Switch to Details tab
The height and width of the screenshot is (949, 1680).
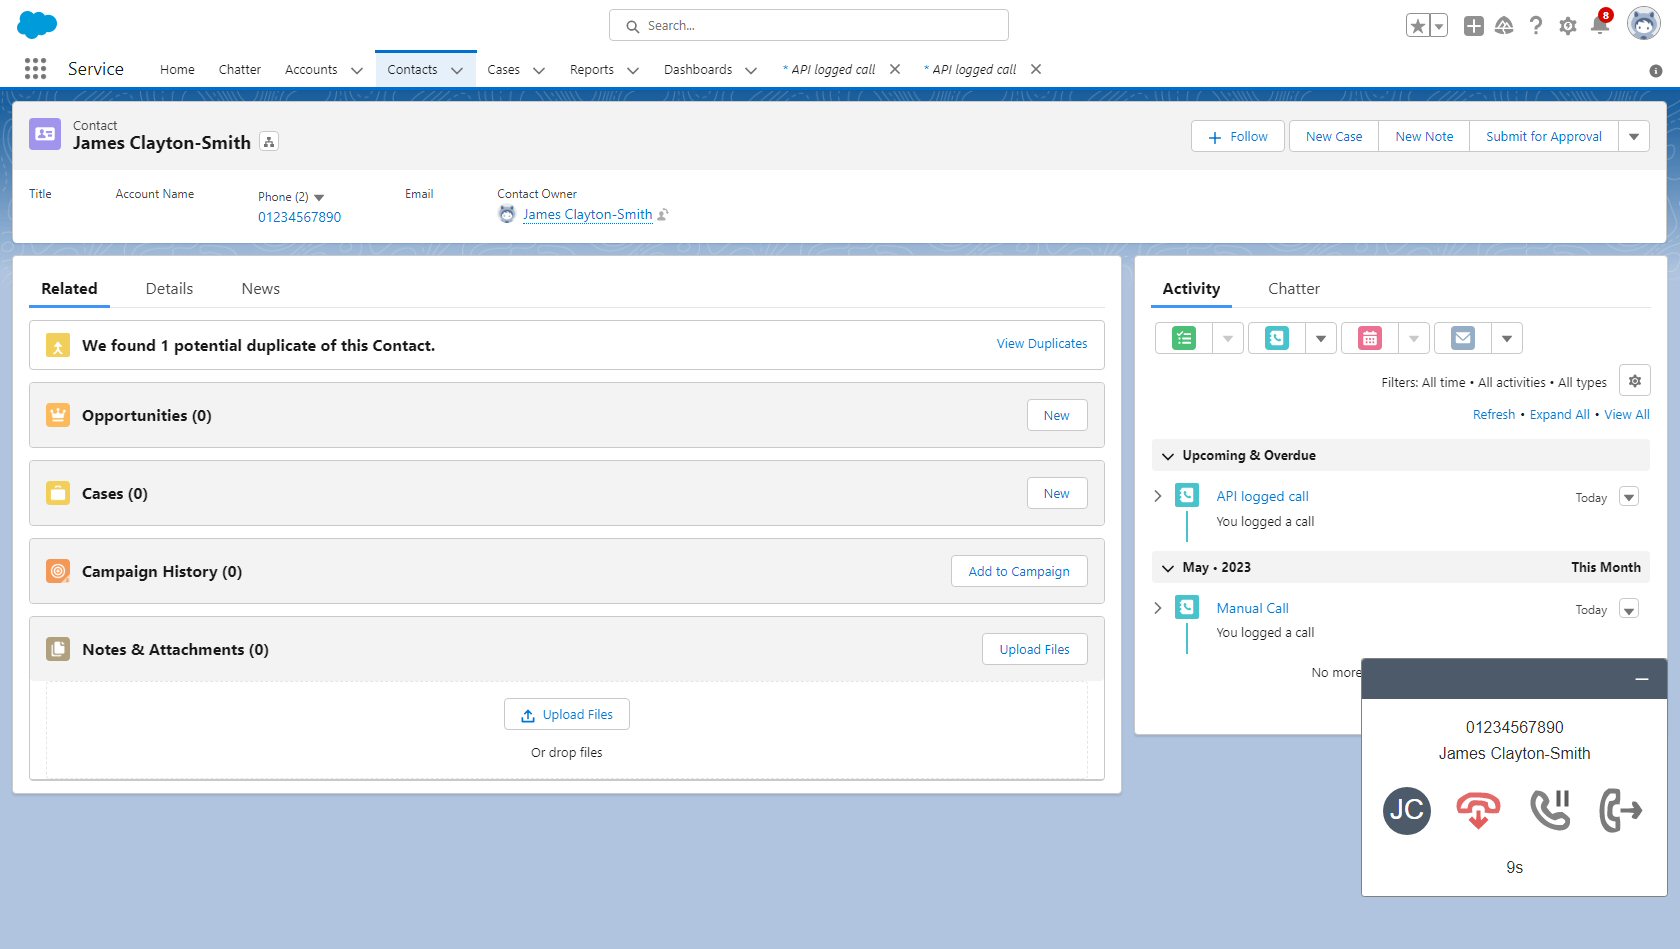tap(169, 289)
